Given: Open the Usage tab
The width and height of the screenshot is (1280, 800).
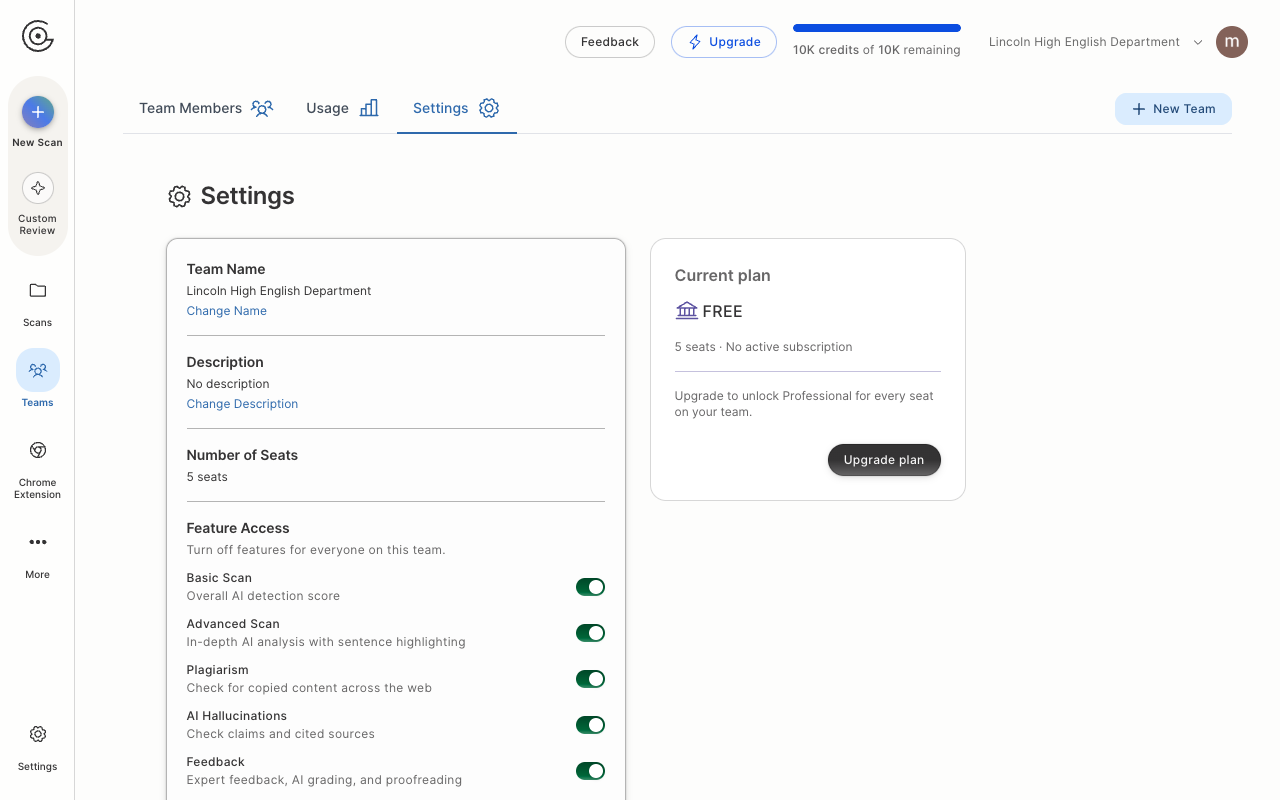Looking at the screenshot, I should pos(343,108).
